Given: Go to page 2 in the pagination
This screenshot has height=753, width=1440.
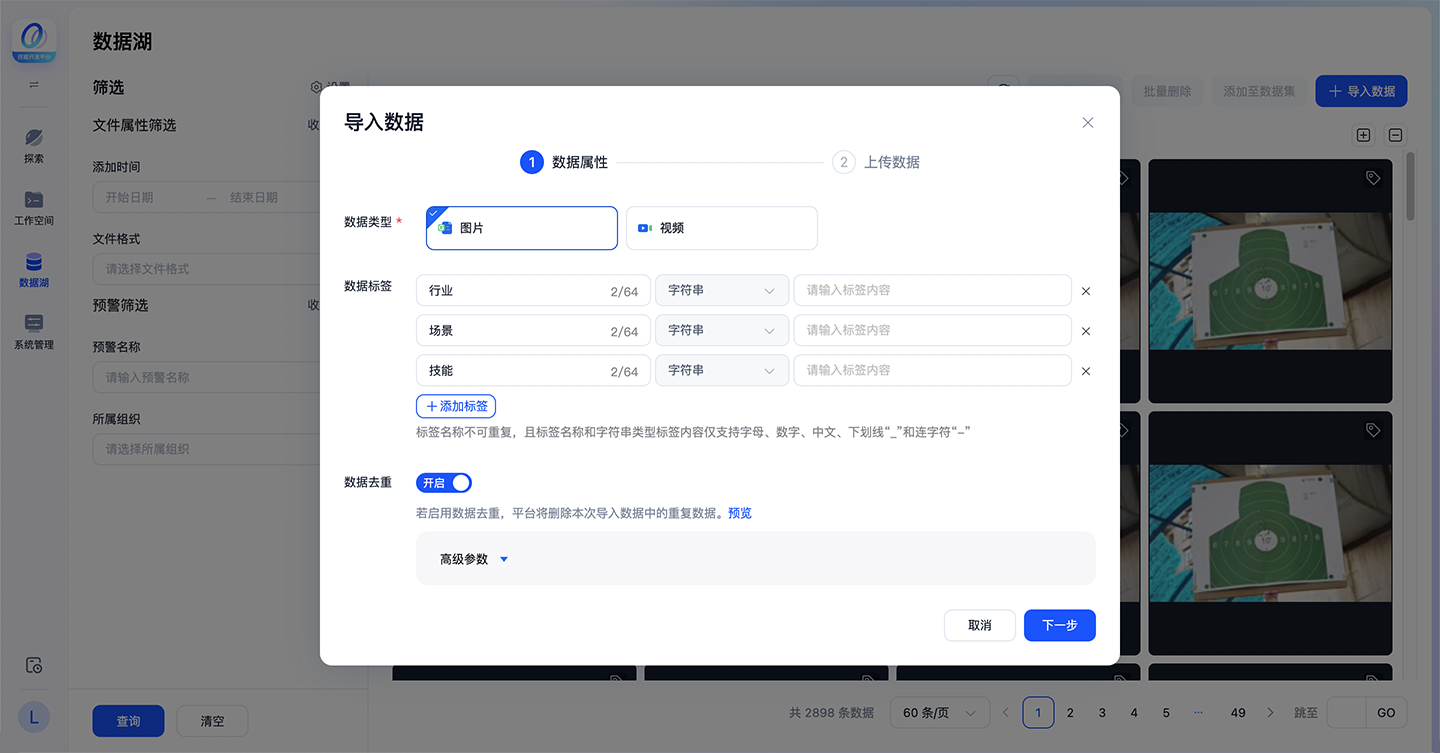Looking at the screenshot, I should 1070,713.
